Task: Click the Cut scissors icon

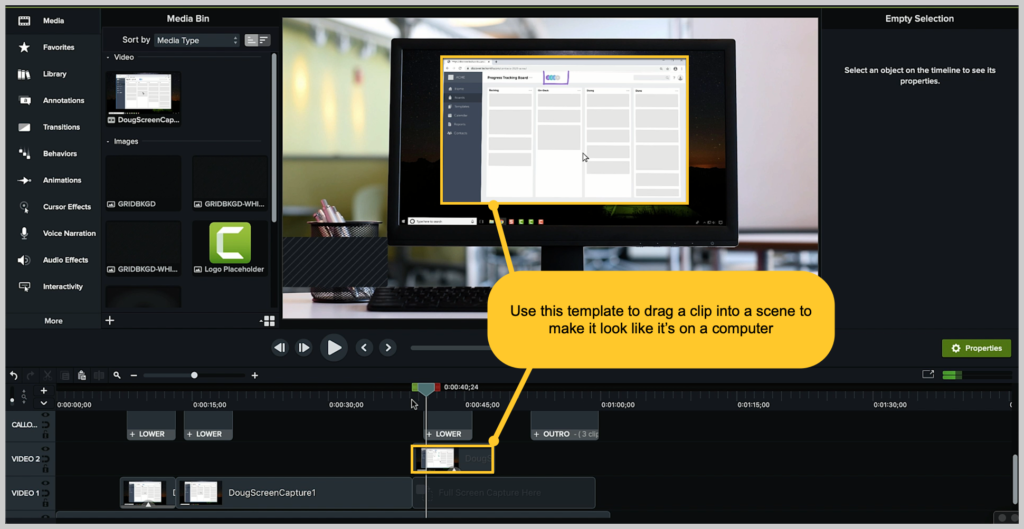Action: (47, 376)
